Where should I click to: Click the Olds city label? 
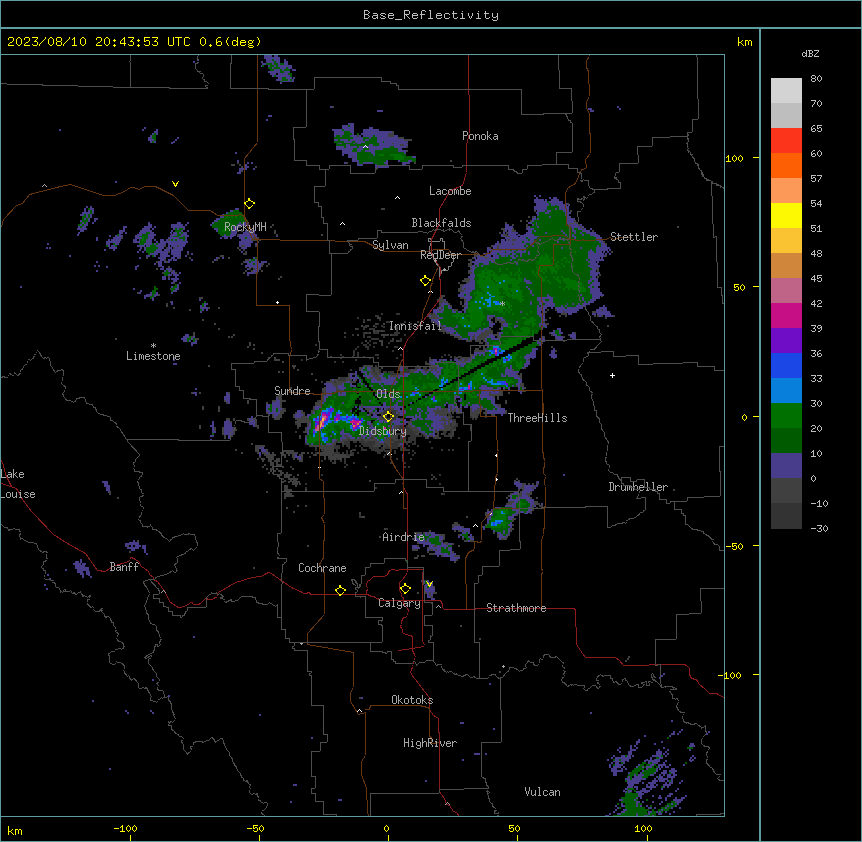[x=388, y=394]
